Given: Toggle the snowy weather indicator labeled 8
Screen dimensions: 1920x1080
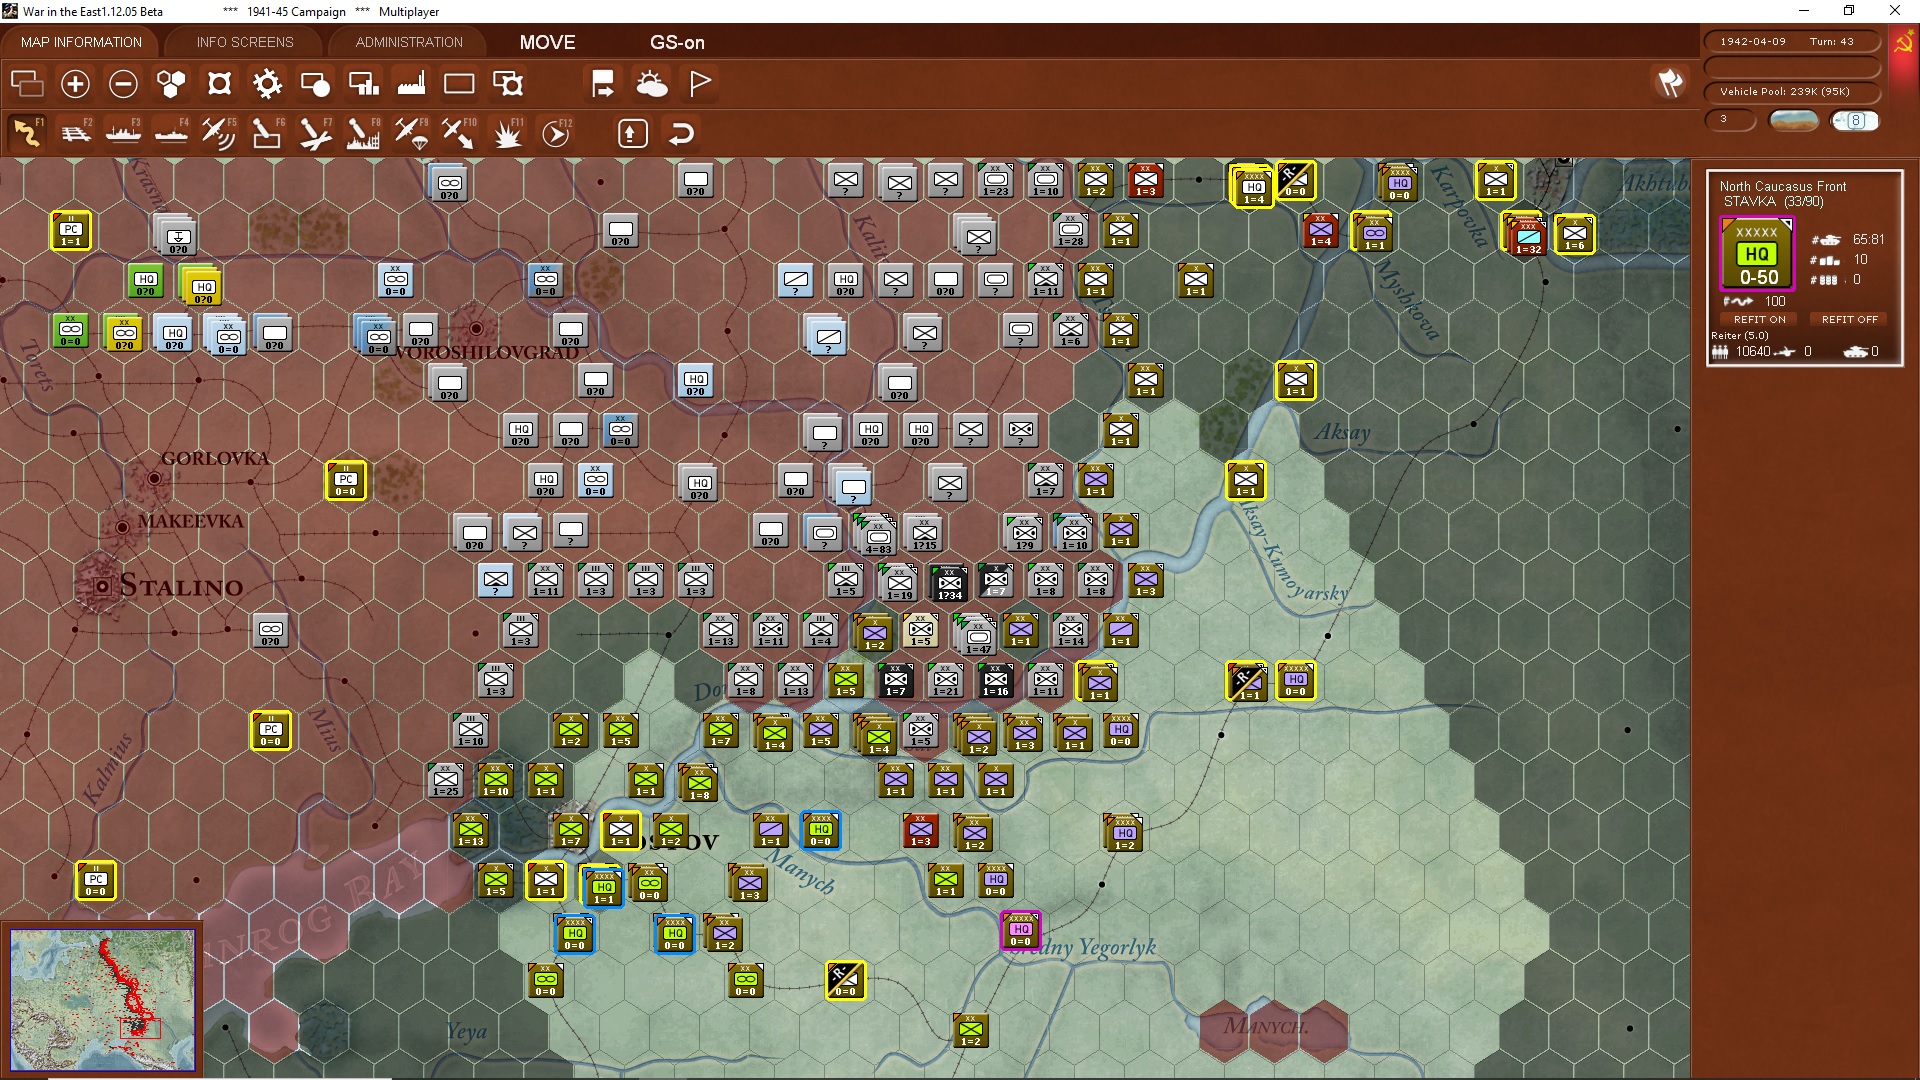Looking at the screenshot, I should (x=1855, y=121).
